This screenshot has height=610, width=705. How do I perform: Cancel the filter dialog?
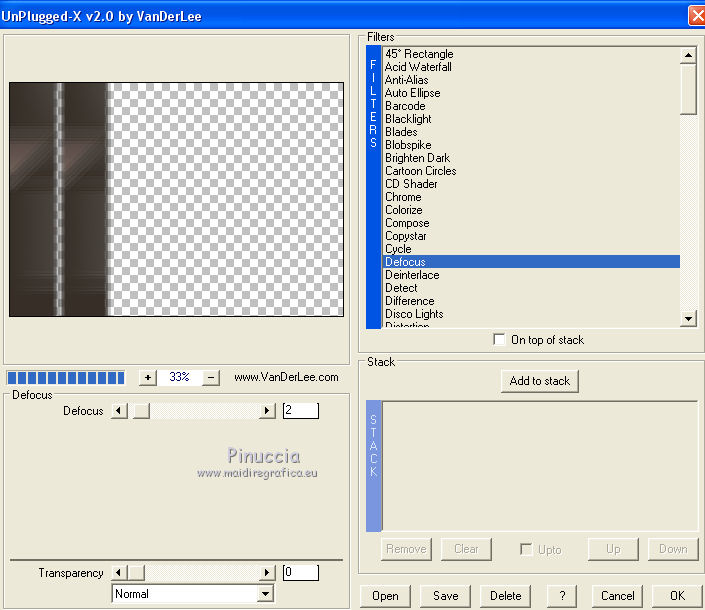click(617, 596)
